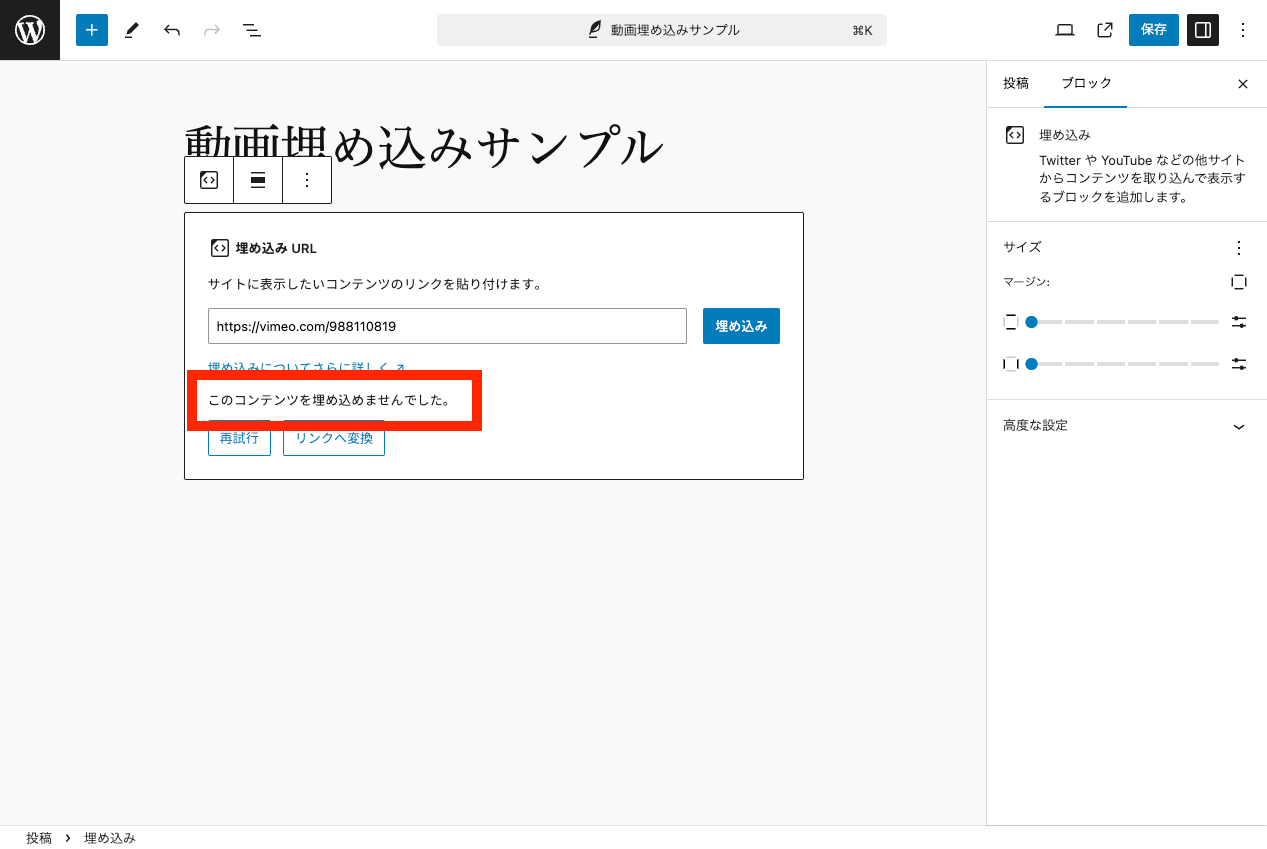
Task: Click the post title 動画埋め込みサンプル
Action: (x=424, y=146)
